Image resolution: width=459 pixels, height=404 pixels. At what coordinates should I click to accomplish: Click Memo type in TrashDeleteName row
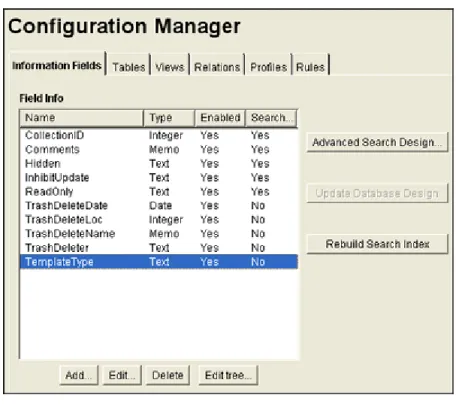click(x=164, y=234)
